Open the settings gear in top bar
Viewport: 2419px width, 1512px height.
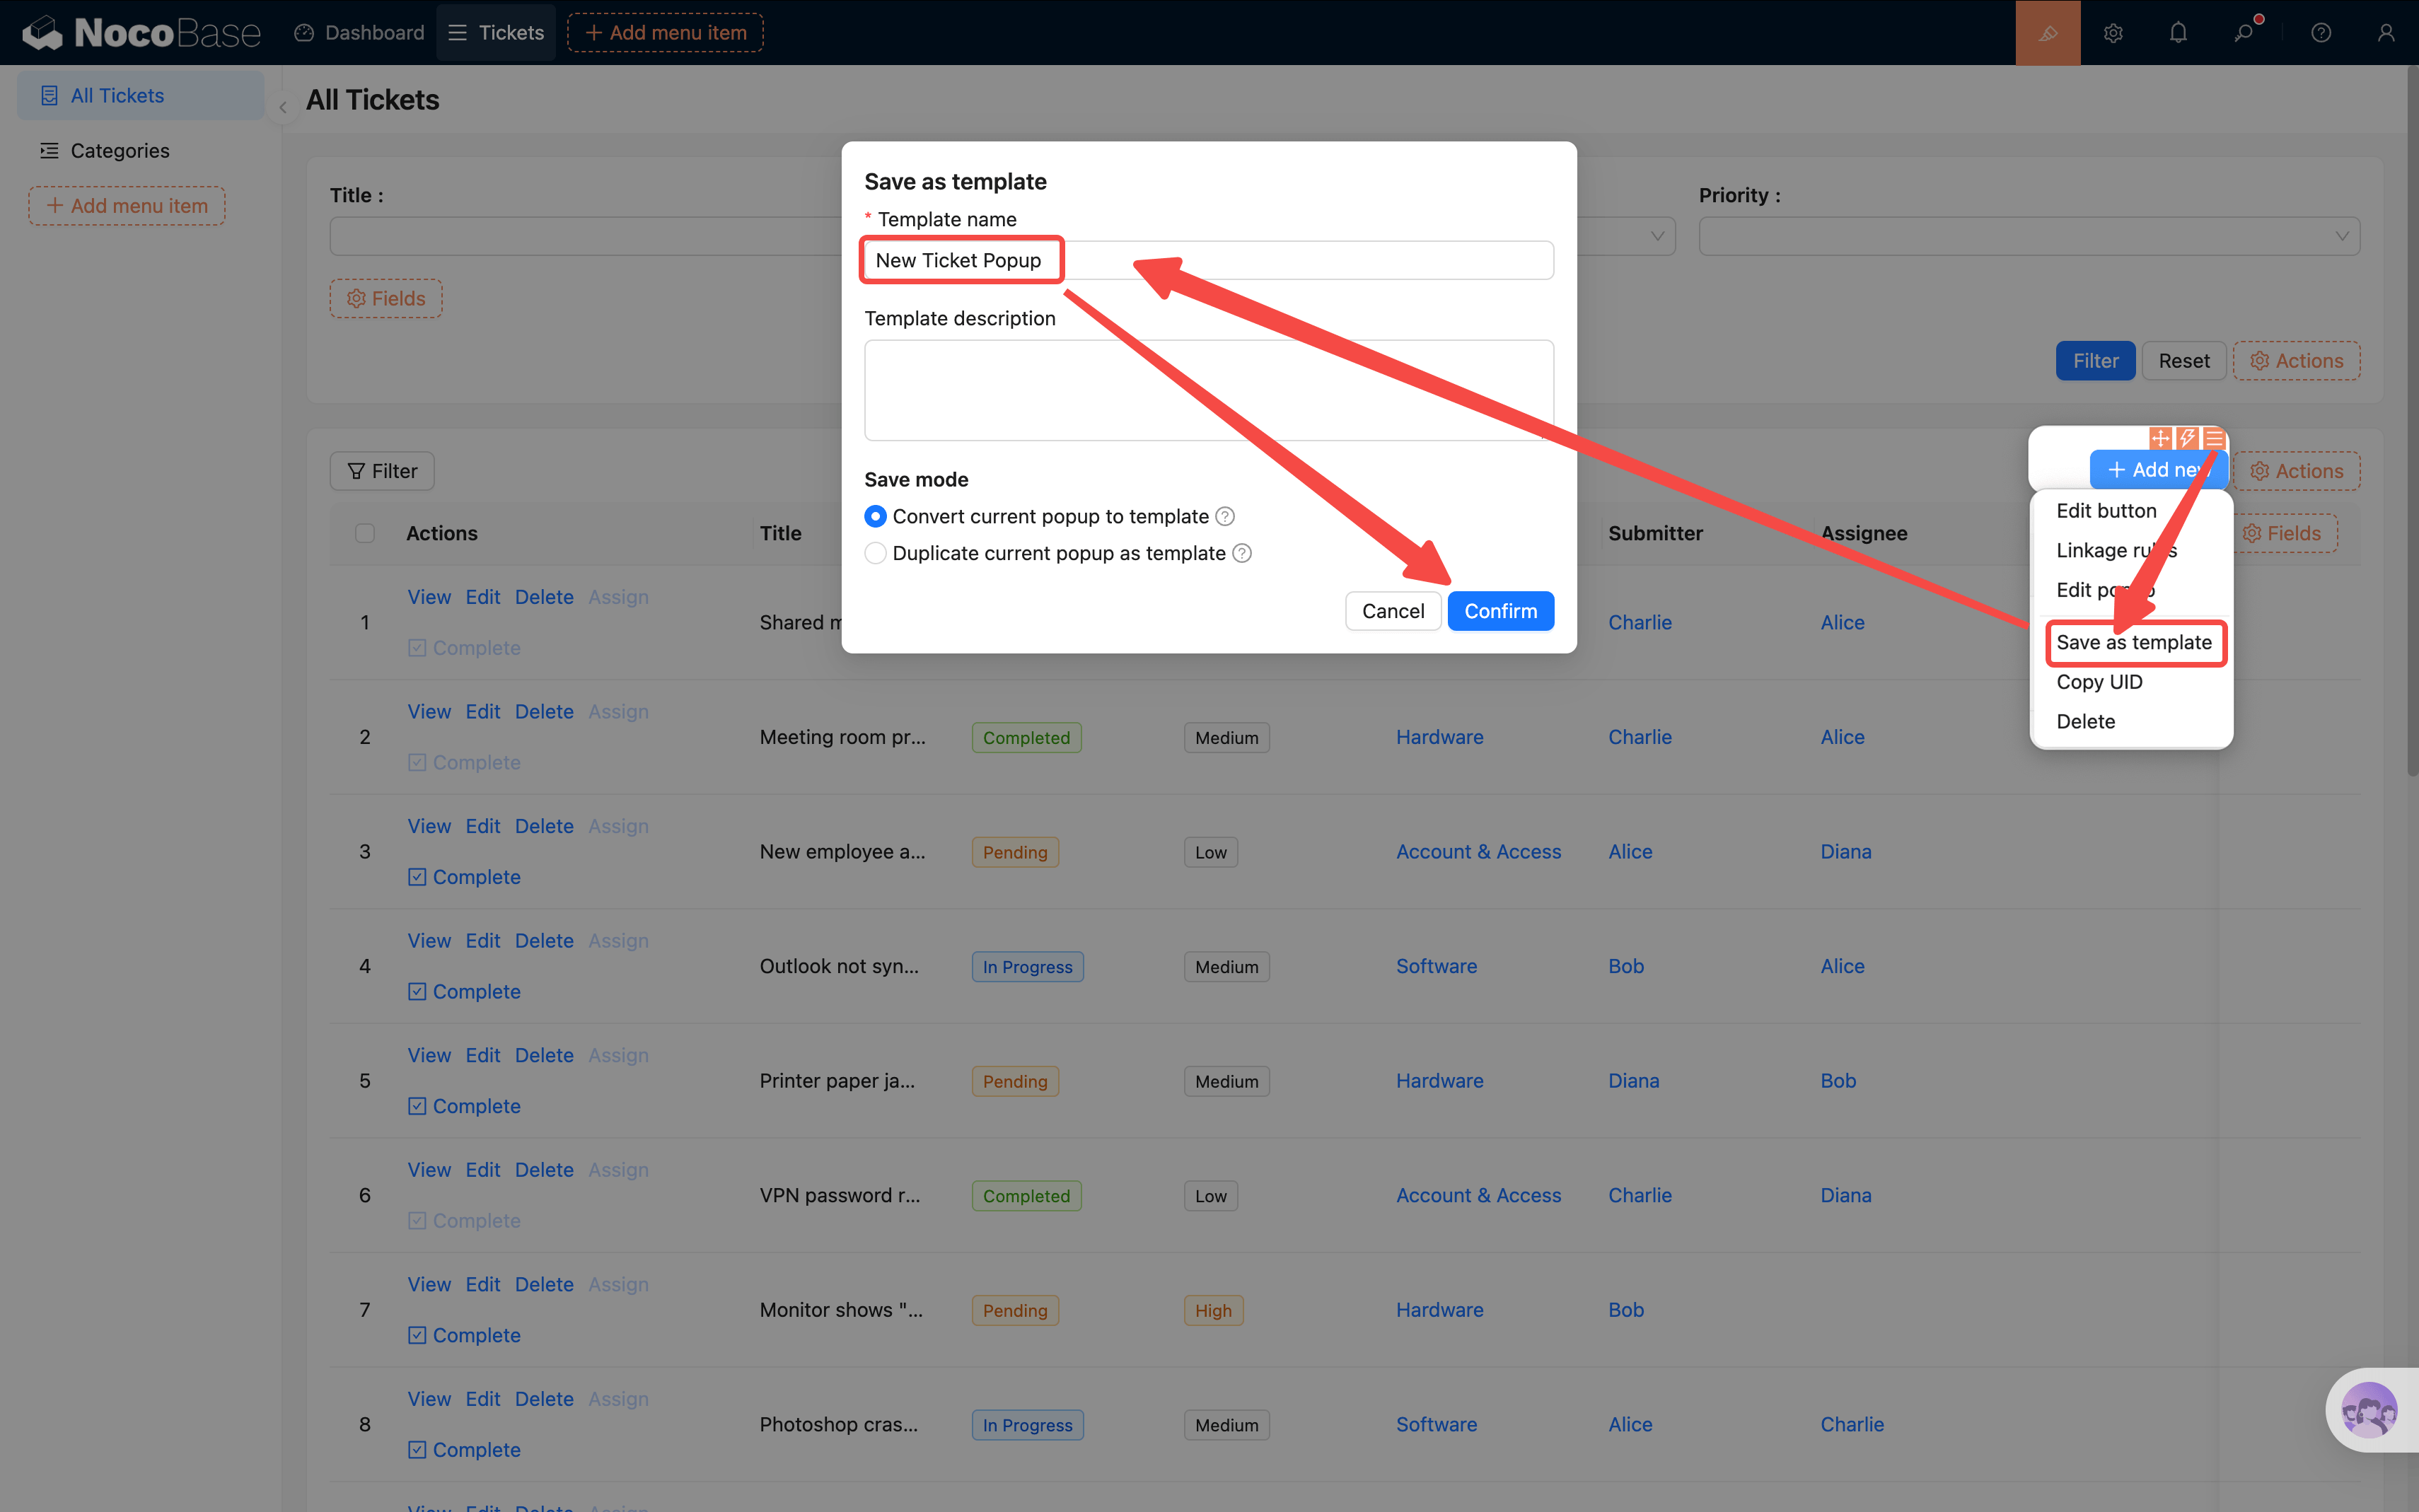(x=2112, y=33)
